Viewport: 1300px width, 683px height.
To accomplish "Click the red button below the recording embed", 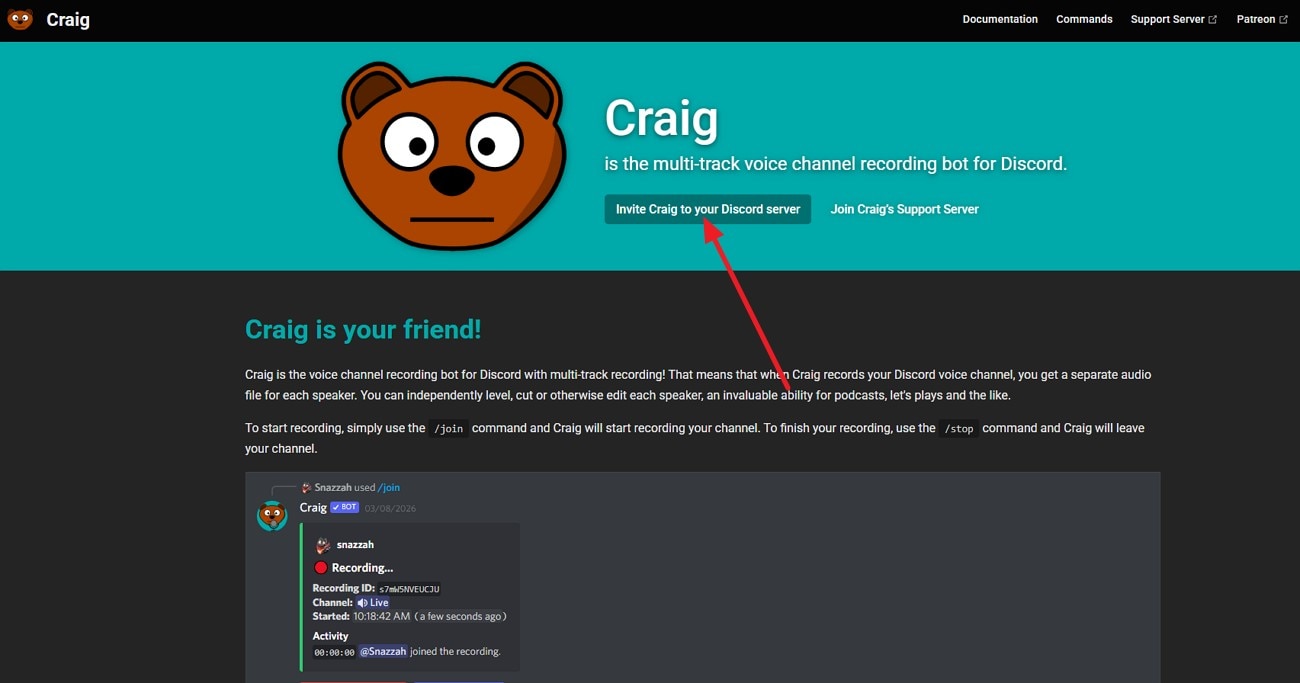I will coord(353,681).
